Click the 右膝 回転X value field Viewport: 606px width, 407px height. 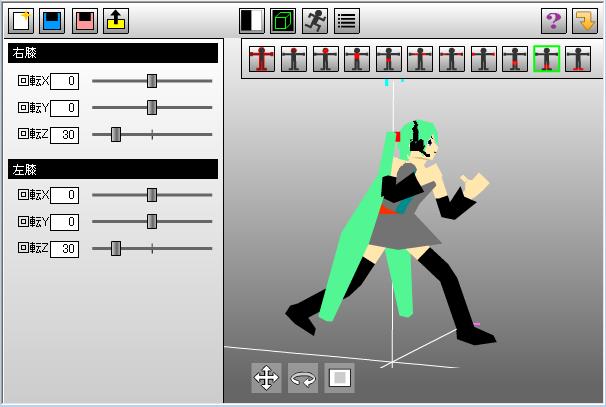65,81
